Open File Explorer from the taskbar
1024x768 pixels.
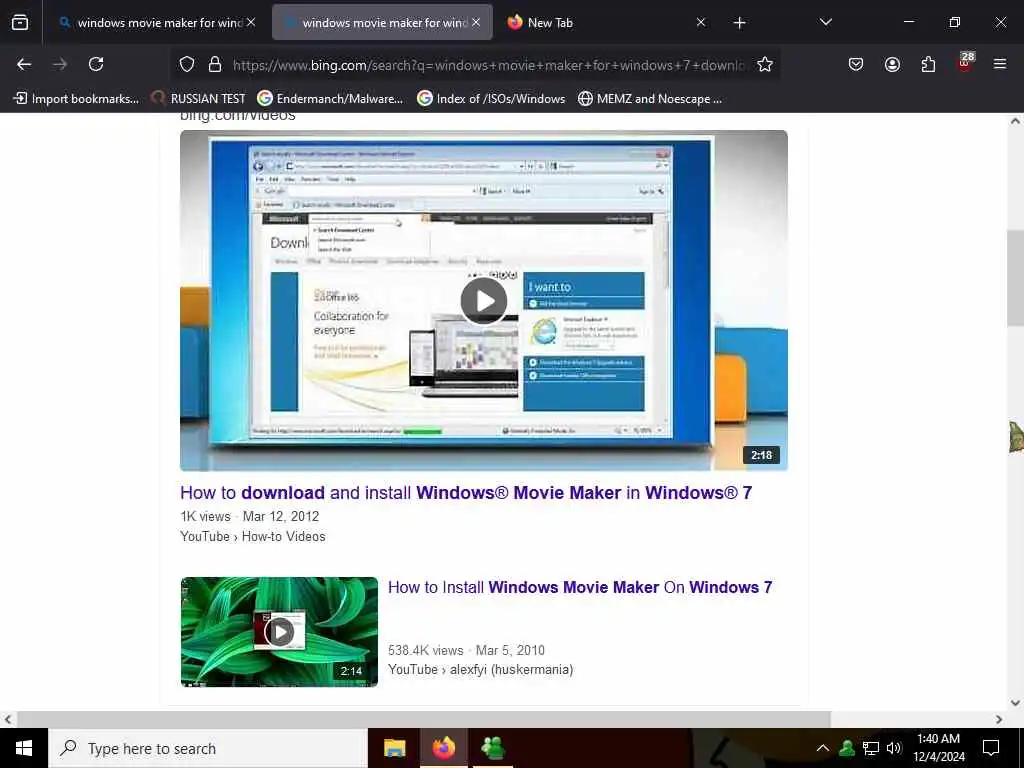(x=394, y=748)
